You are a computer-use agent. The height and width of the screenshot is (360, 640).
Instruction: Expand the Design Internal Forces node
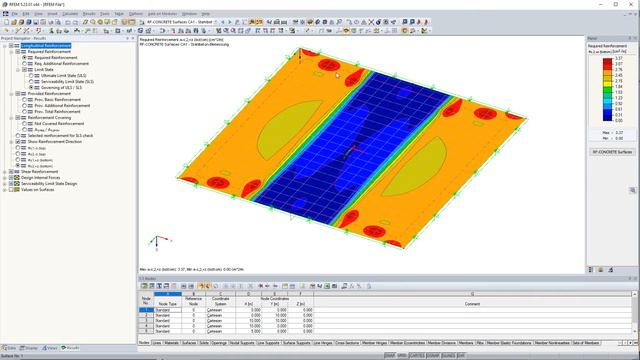coord(5,178)
